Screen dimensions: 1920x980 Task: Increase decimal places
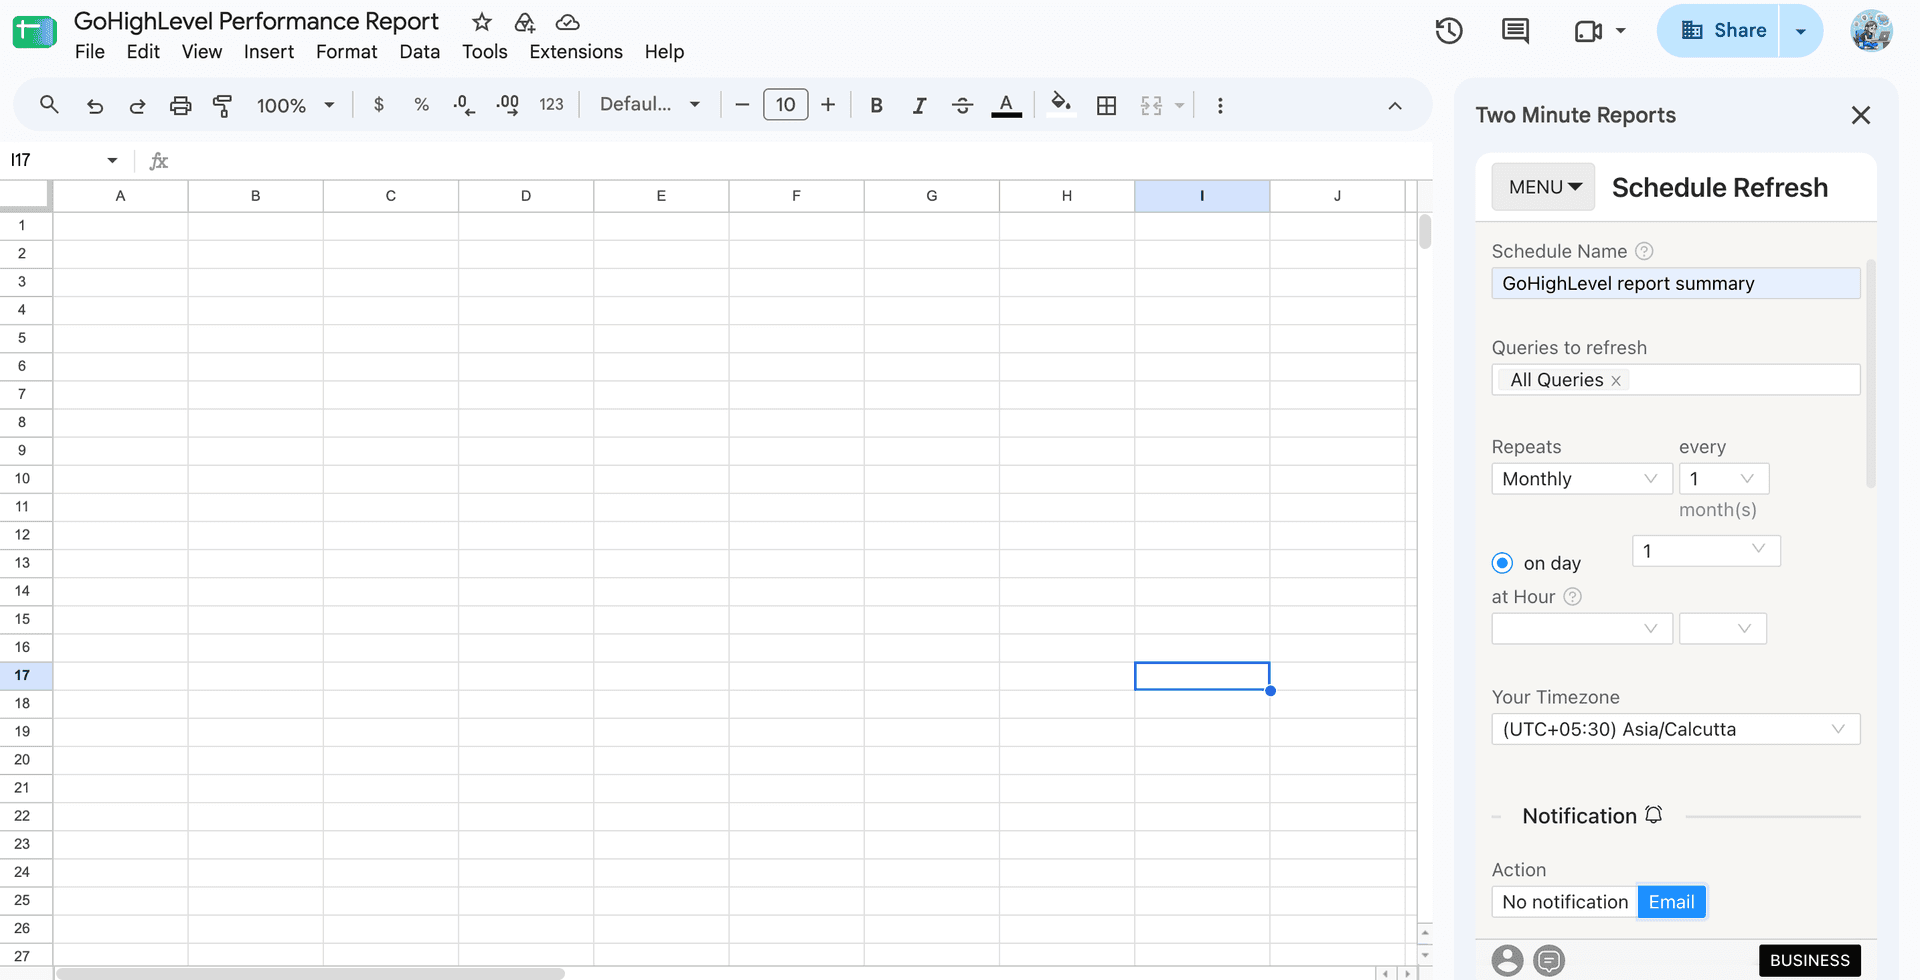(x=508, y=105)
